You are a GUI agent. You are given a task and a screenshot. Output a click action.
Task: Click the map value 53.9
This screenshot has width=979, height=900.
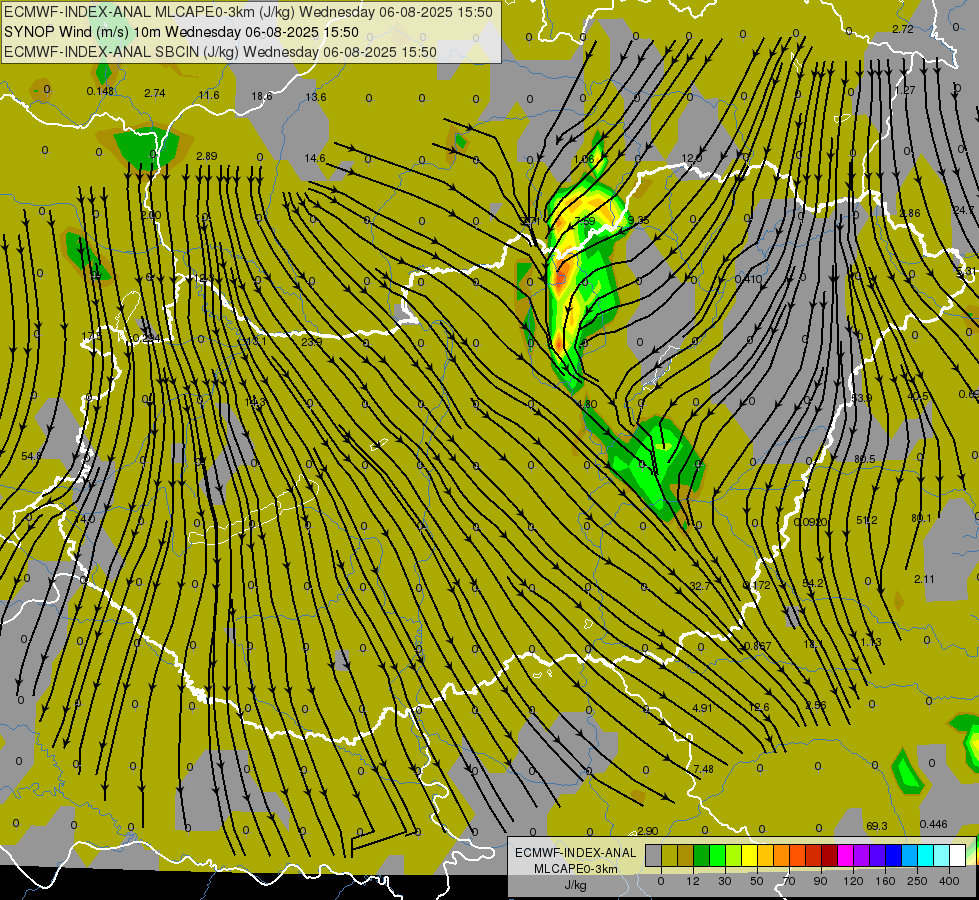point(861,398)
